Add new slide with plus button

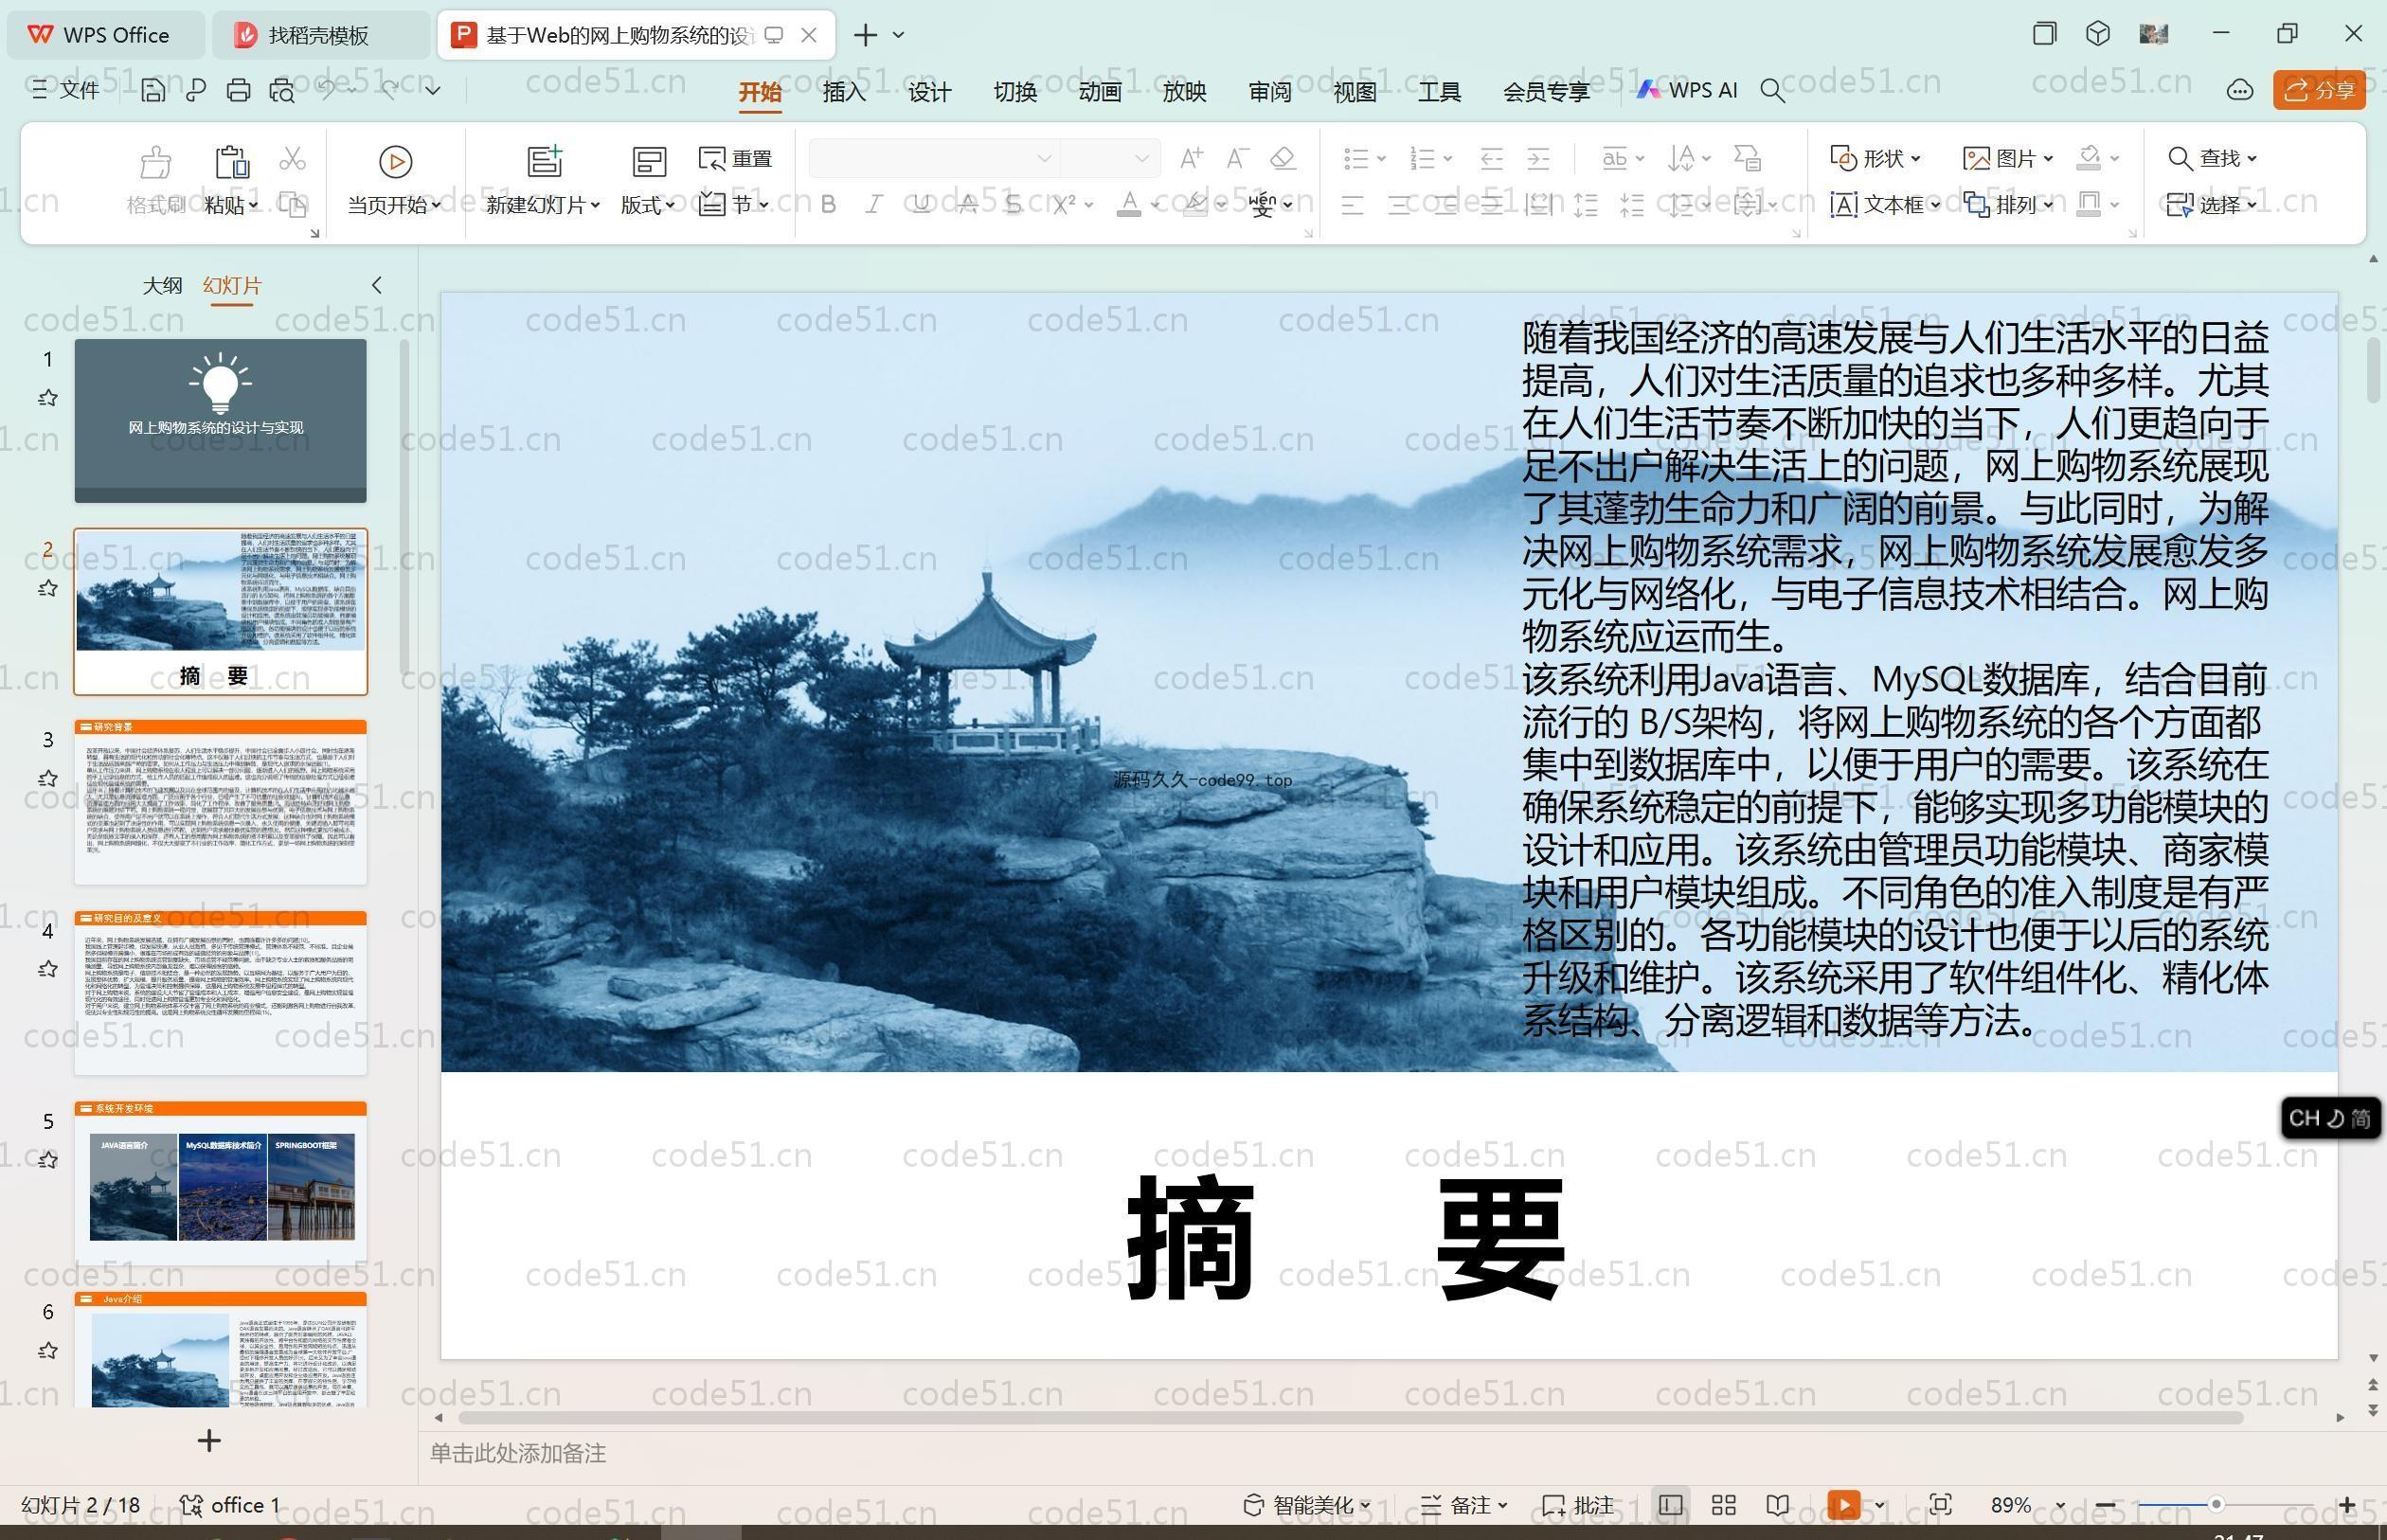209,1440
